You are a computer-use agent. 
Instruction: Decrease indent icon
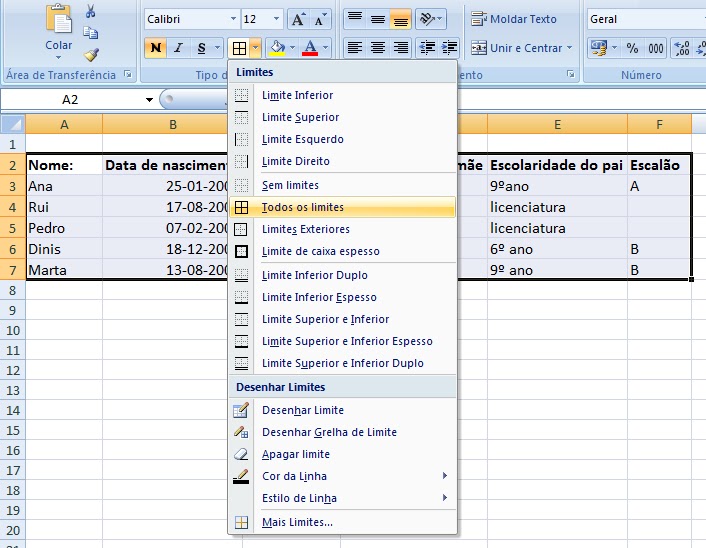click(x=426, y=48)
